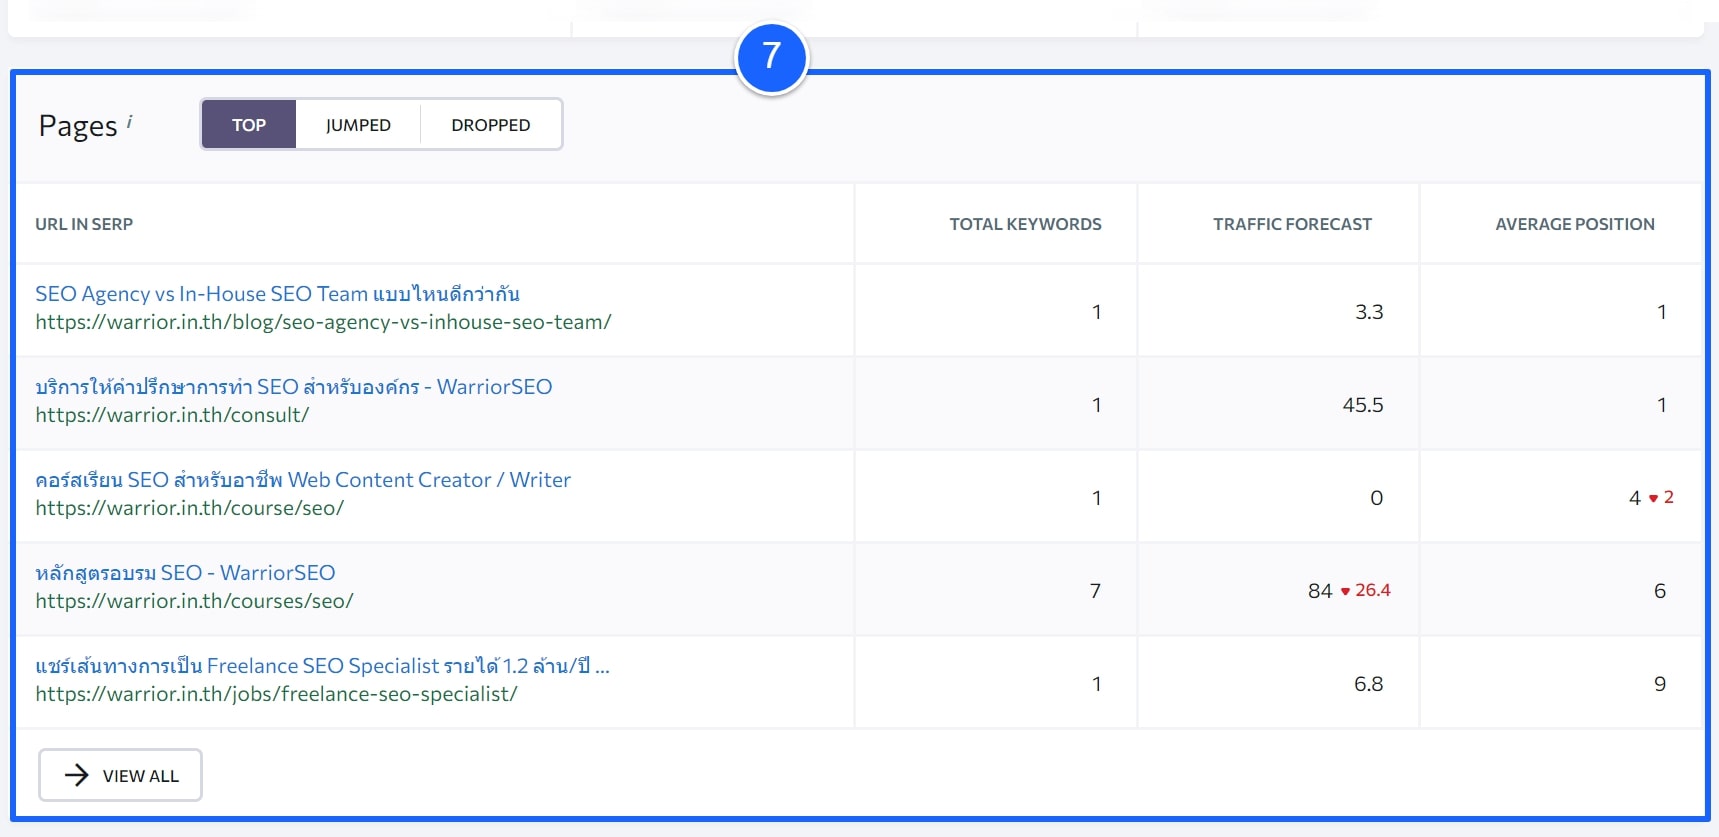Screen dimensions: 1719x837
Task: Open the Web Content Creator / Writer link
Action: (303, 480)
